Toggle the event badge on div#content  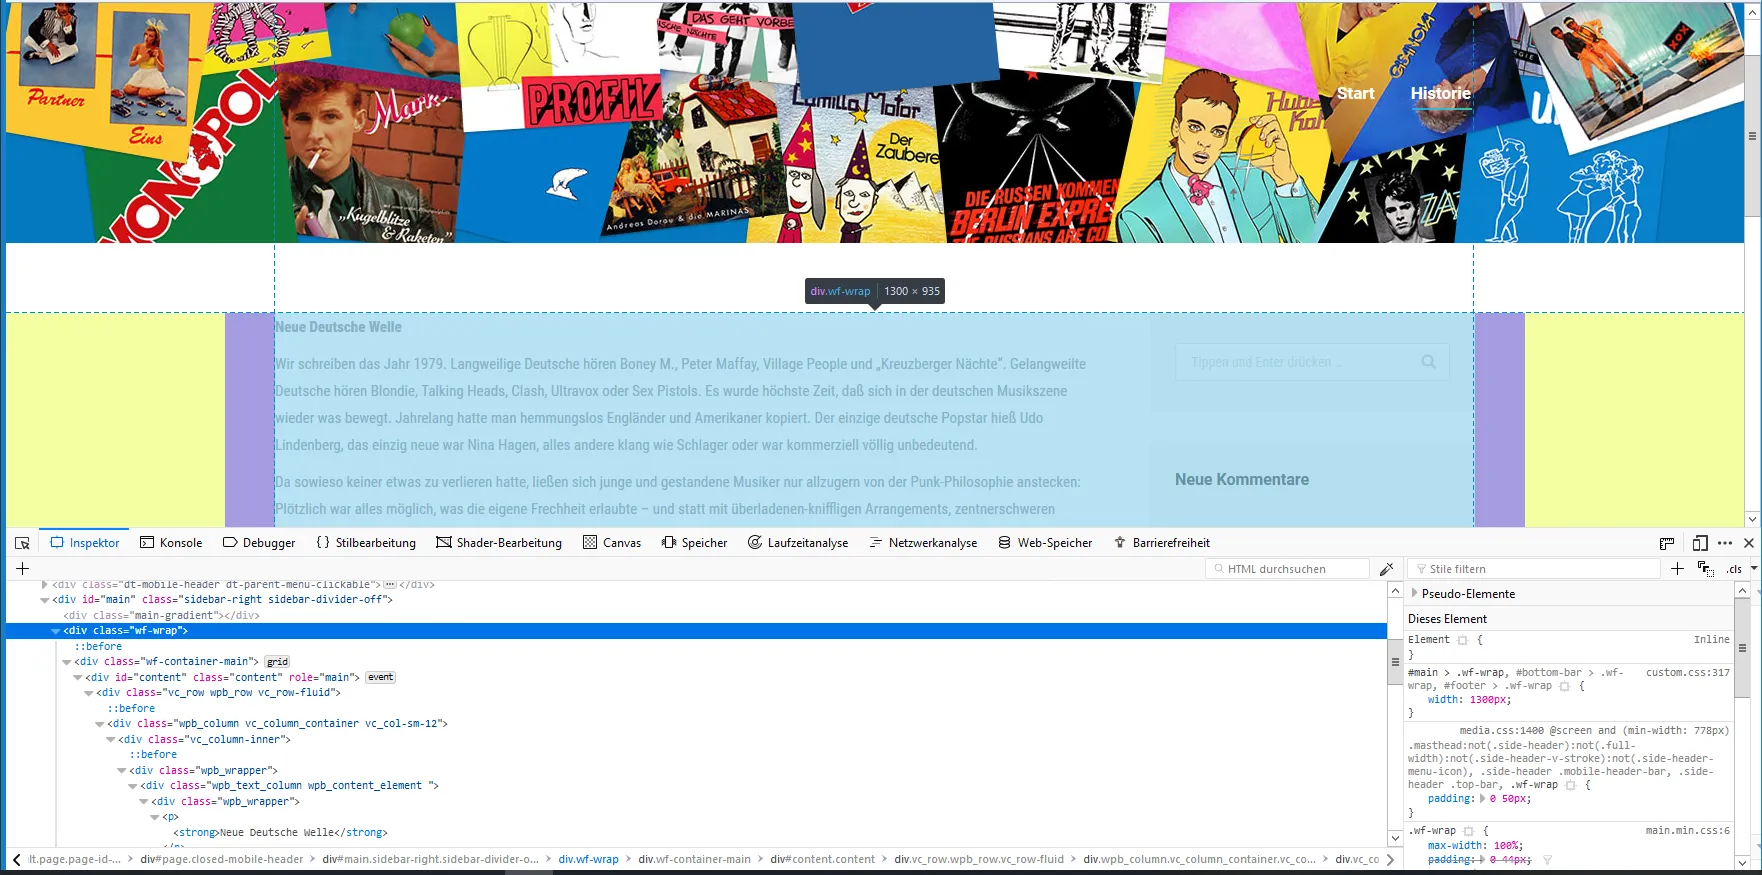click(380, 677)
